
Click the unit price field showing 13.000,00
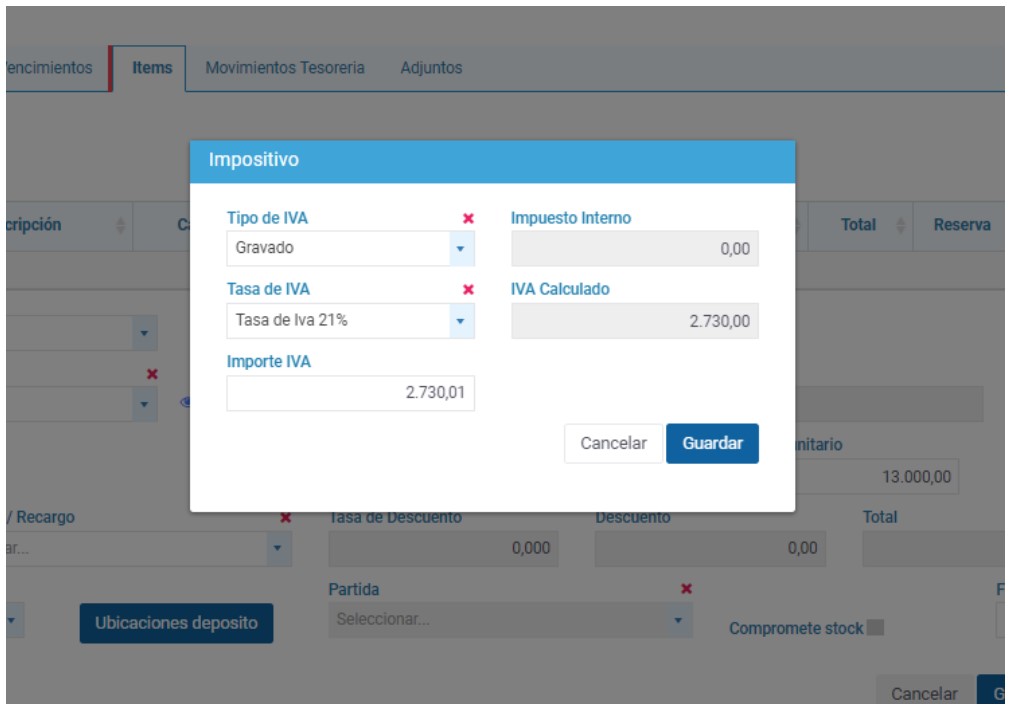point(876,477)
